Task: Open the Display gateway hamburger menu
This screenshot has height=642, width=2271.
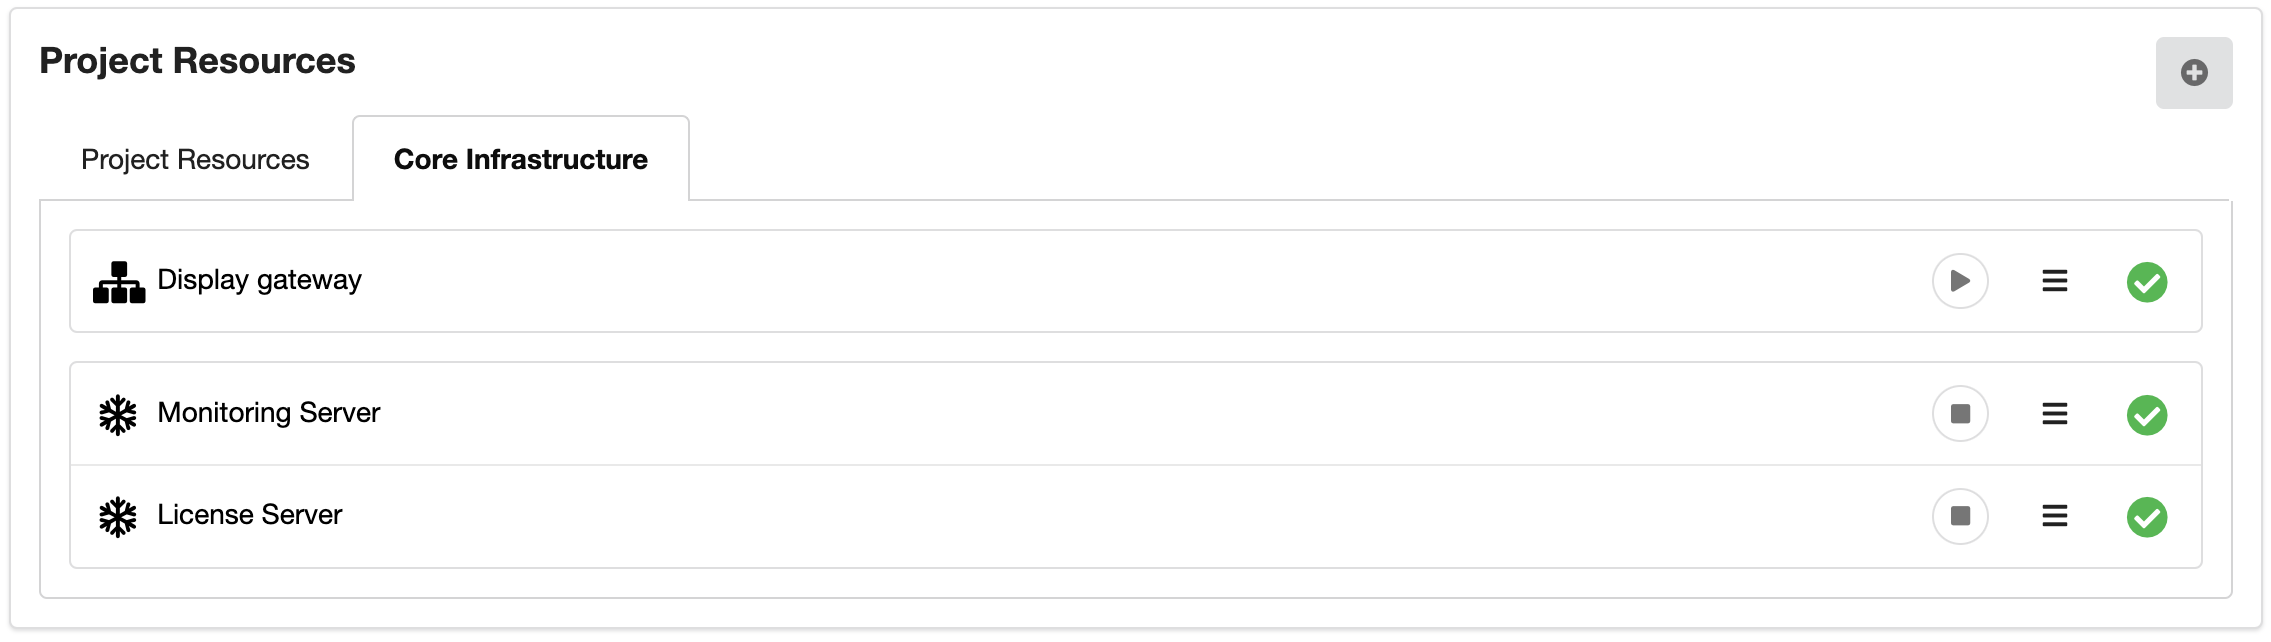Action: 2054,281
